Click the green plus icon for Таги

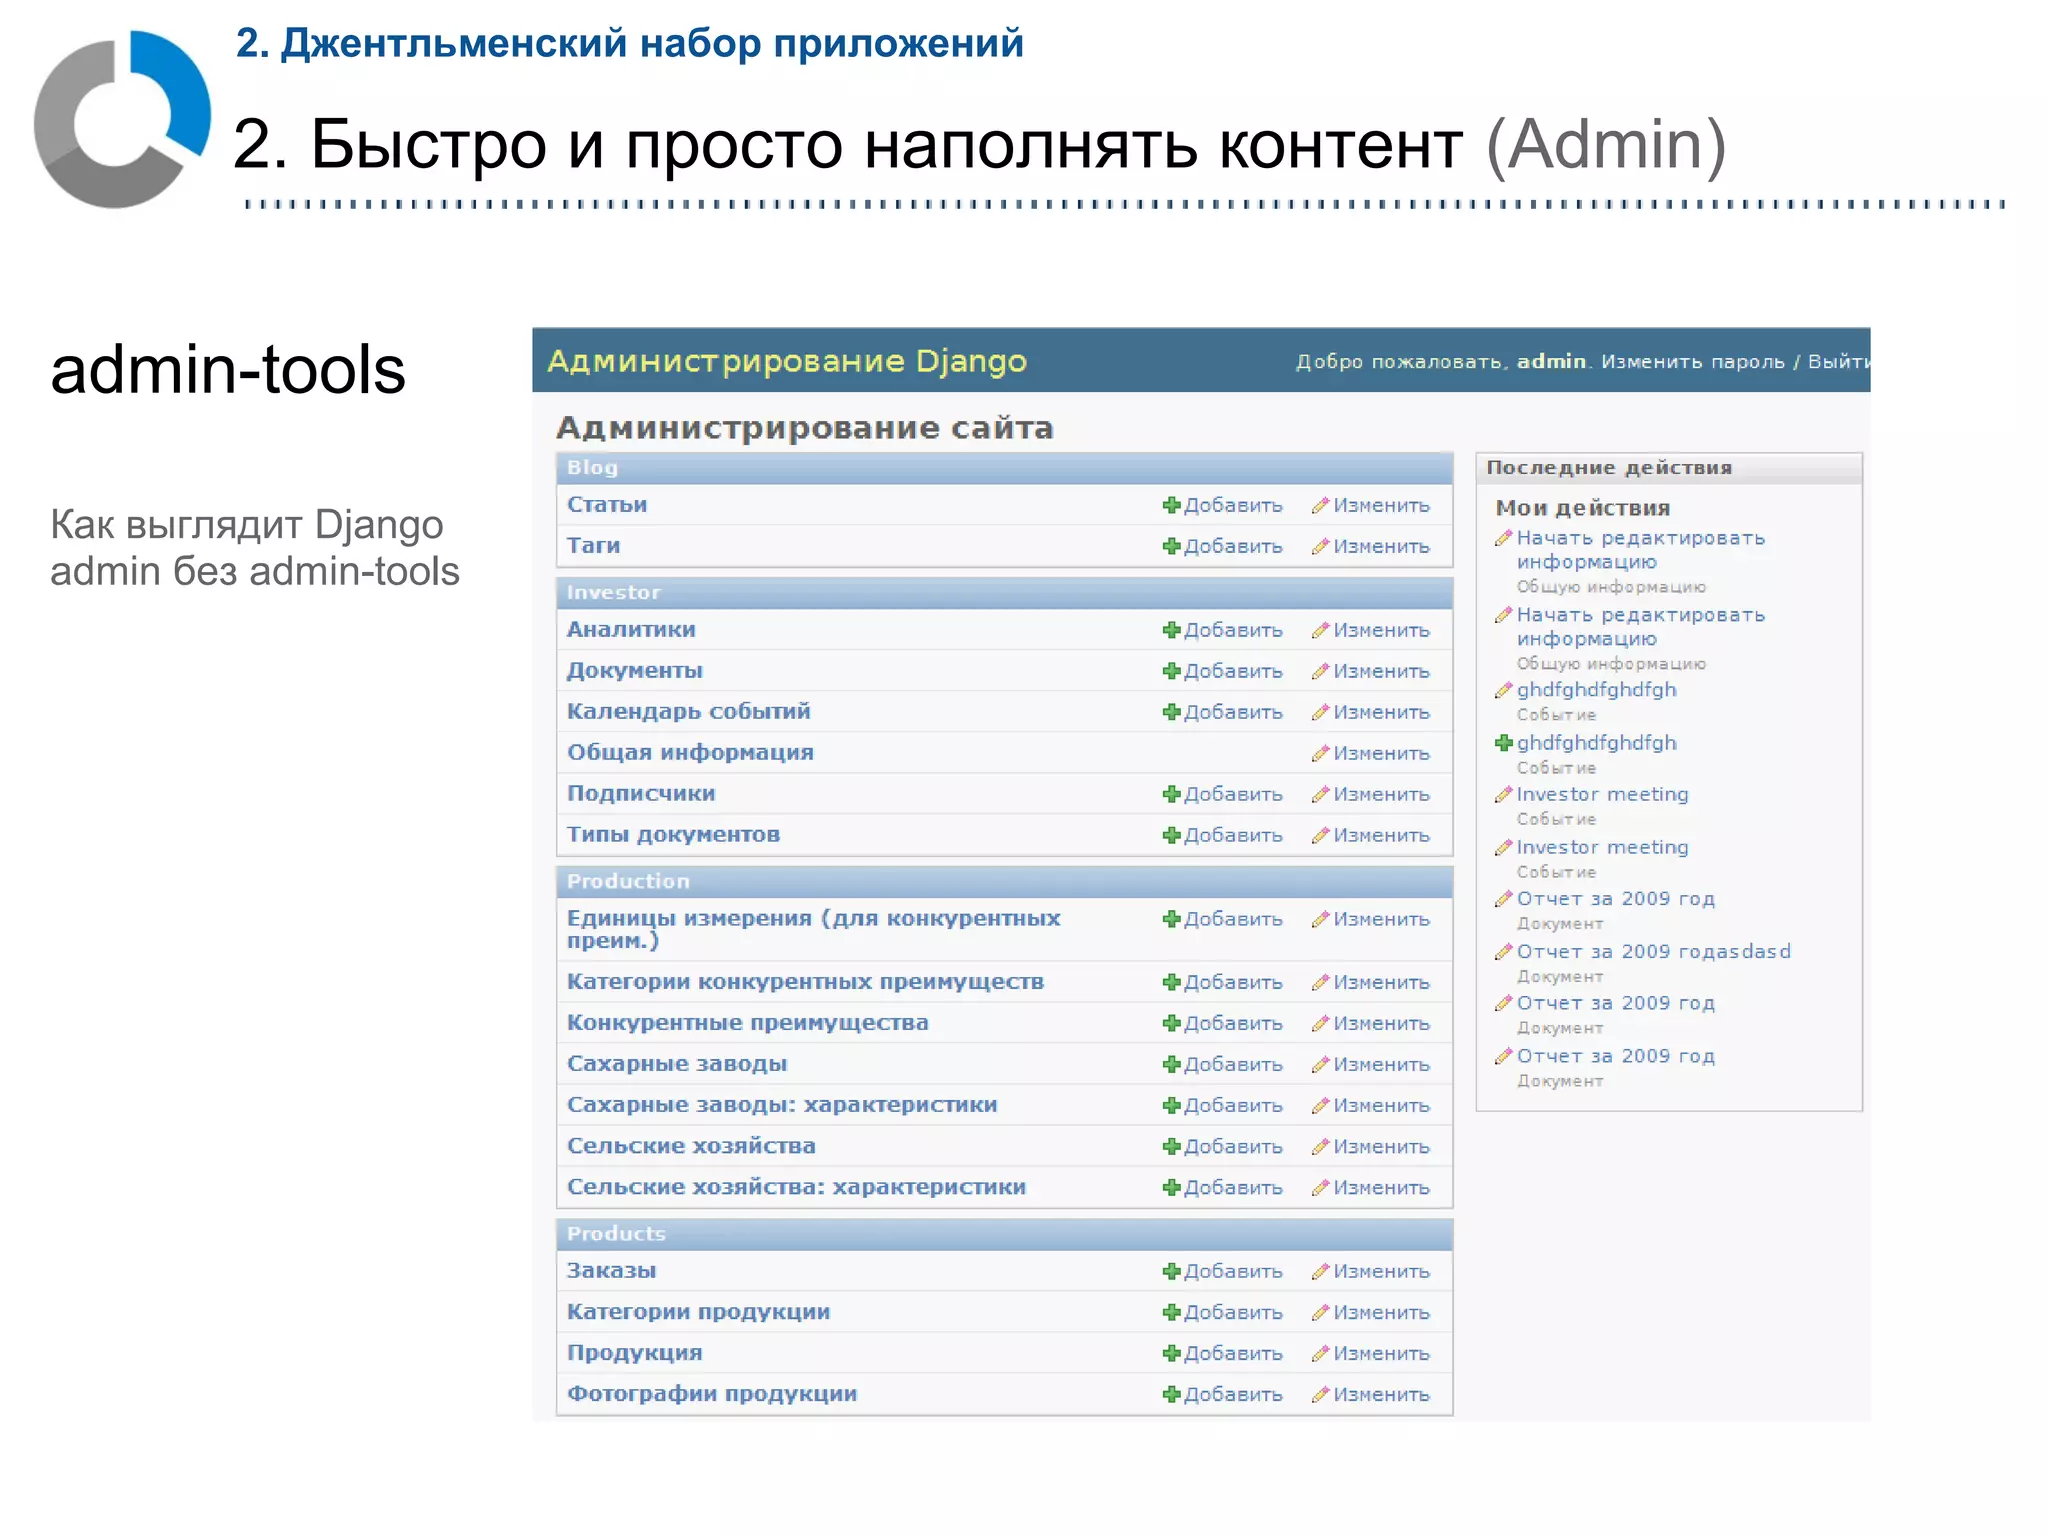(1171, 546)
